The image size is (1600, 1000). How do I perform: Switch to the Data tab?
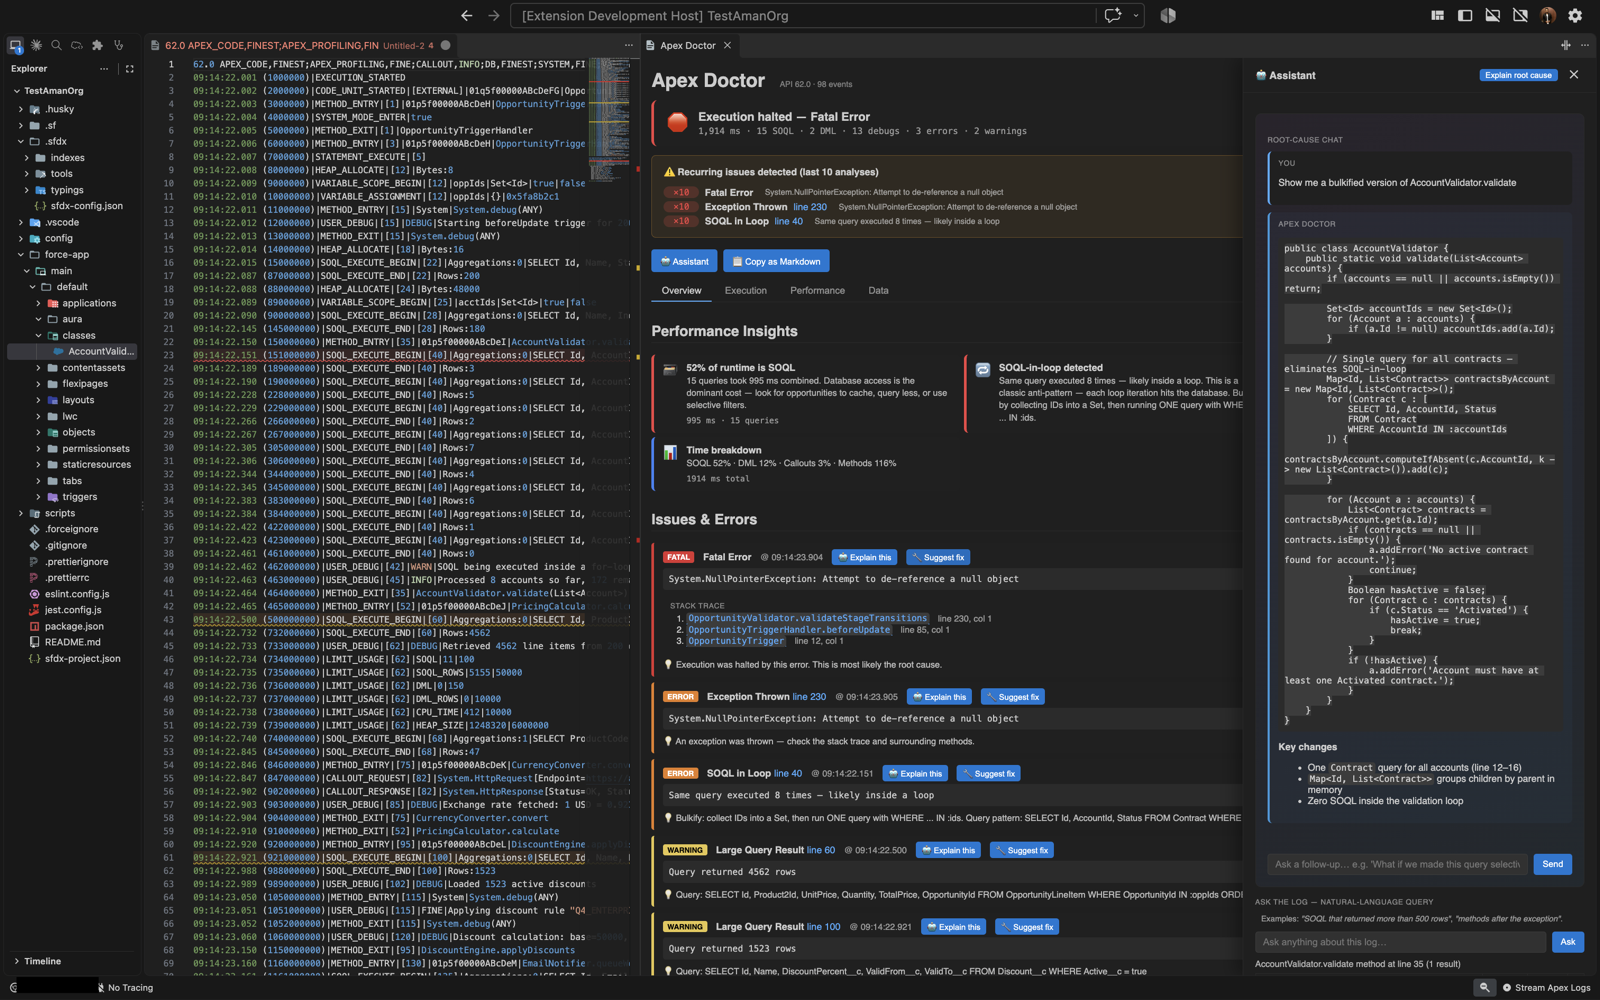[878, 290]
